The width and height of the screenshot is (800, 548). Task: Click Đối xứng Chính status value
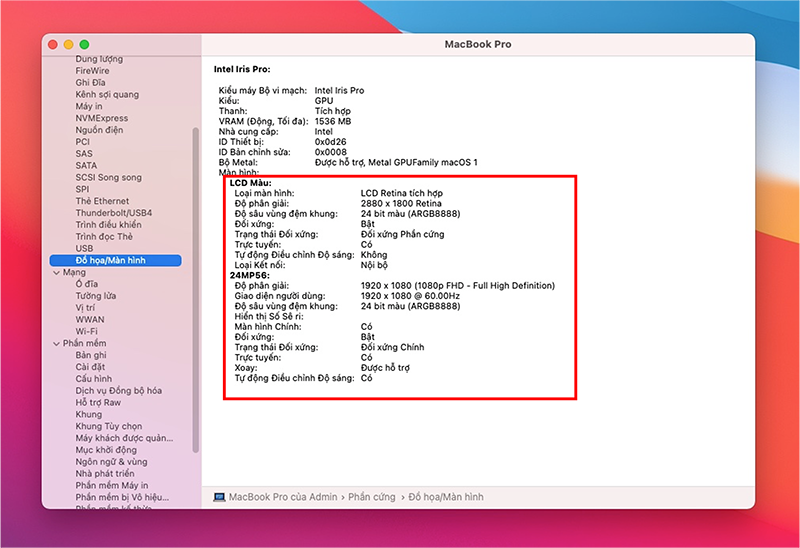point(392,347)
